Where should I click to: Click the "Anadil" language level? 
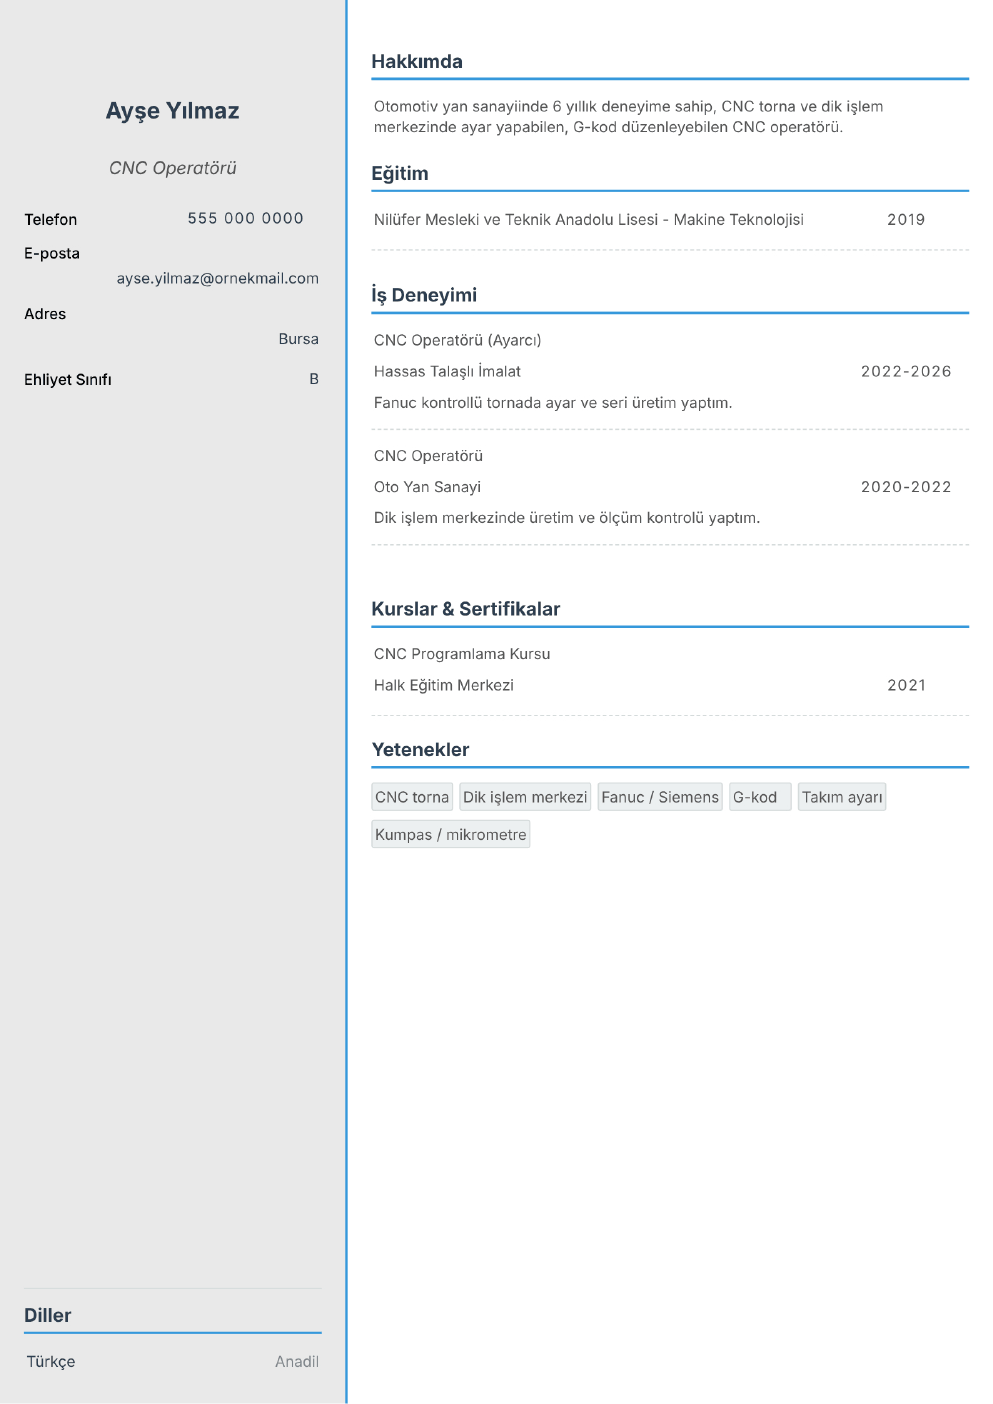click(297, 1361)
